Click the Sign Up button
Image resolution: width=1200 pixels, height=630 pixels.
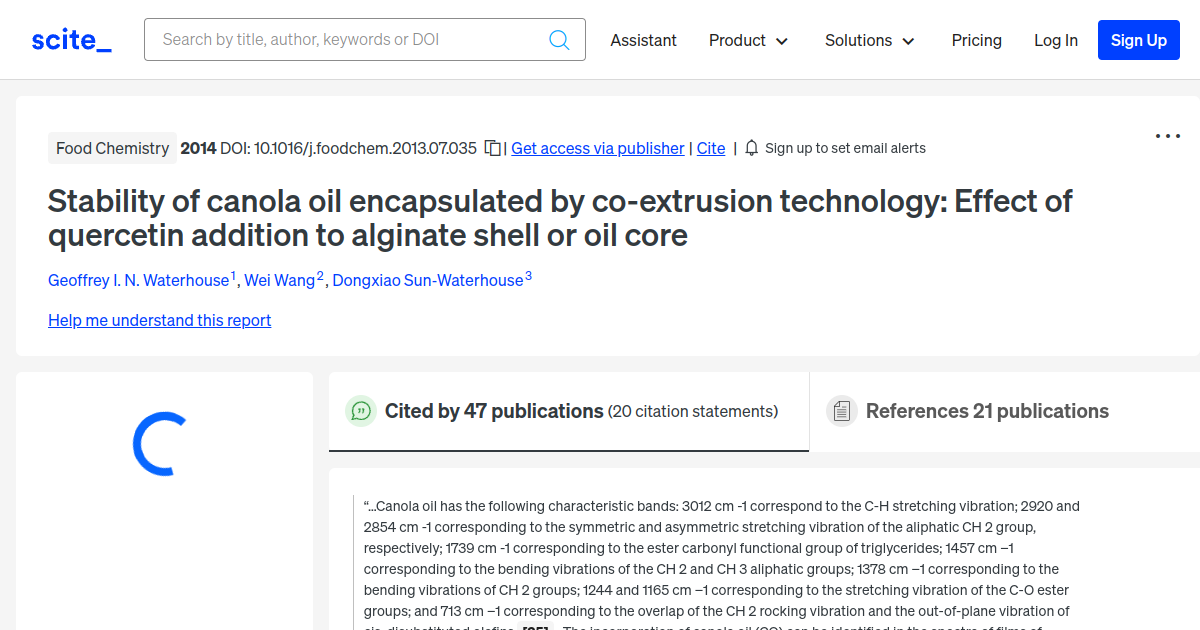[x=1138, y=40]
